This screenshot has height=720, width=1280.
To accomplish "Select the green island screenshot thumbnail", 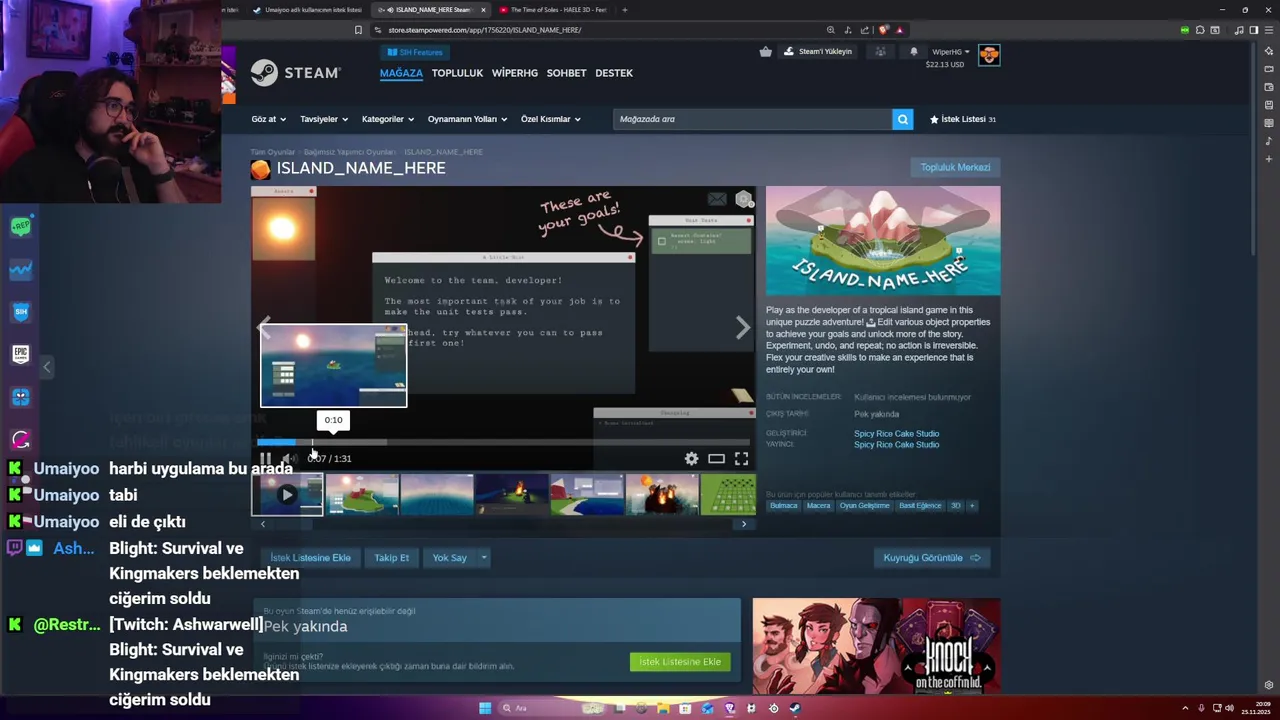I will pyautogui.click(x=362, y=494).
